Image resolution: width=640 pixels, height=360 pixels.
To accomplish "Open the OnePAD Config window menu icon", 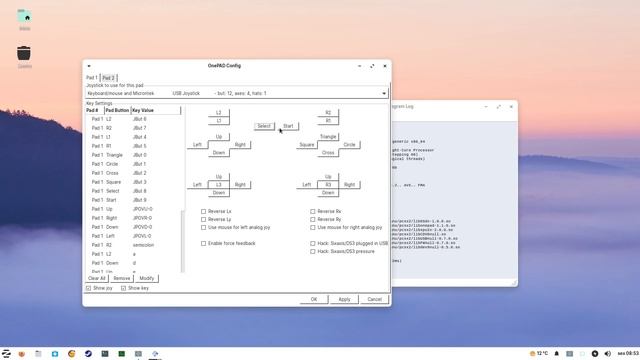I will [89, 66].
